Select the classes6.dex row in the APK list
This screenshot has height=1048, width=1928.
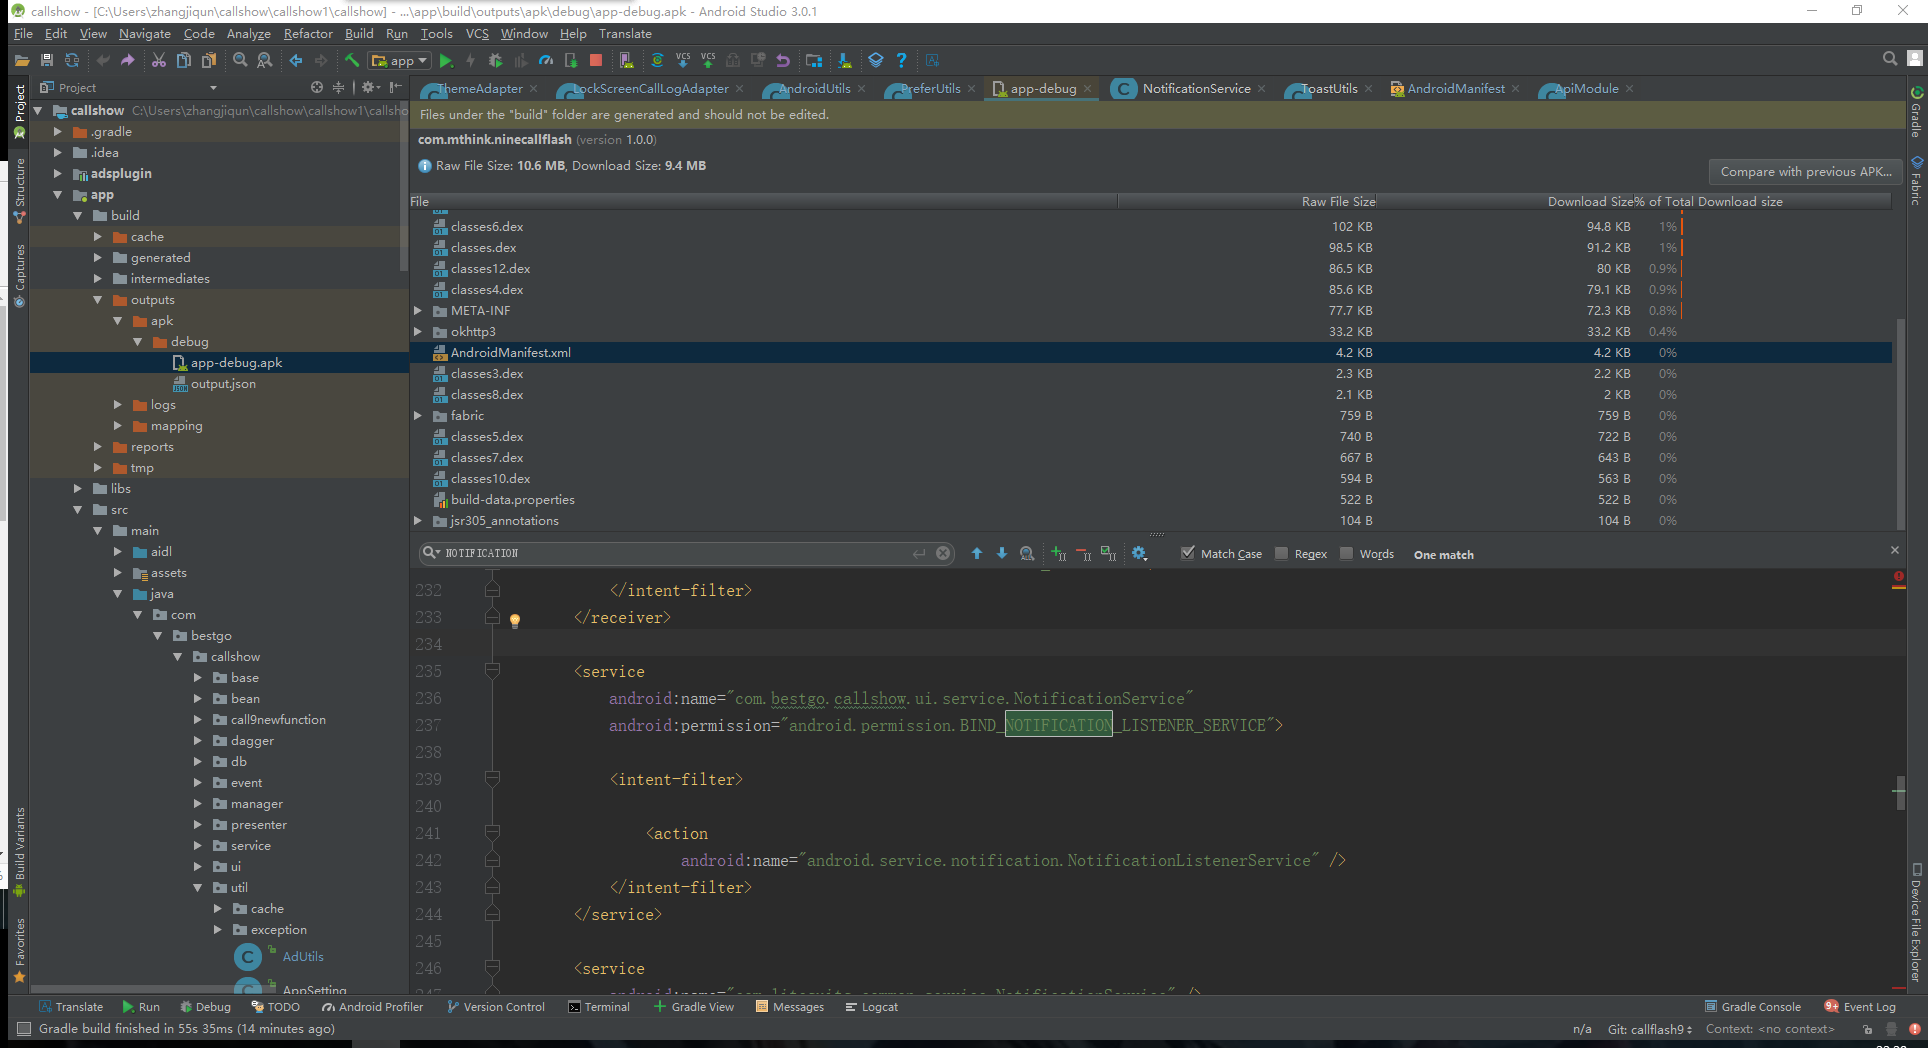487,227
